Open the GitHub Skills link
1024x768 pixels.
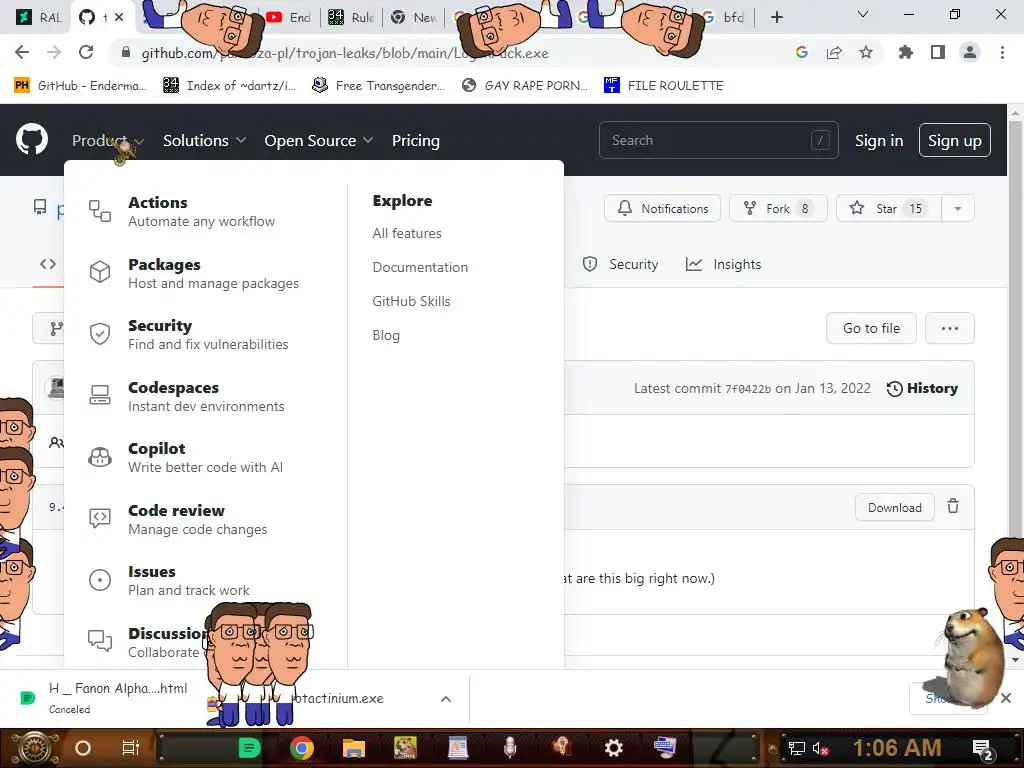411,301
